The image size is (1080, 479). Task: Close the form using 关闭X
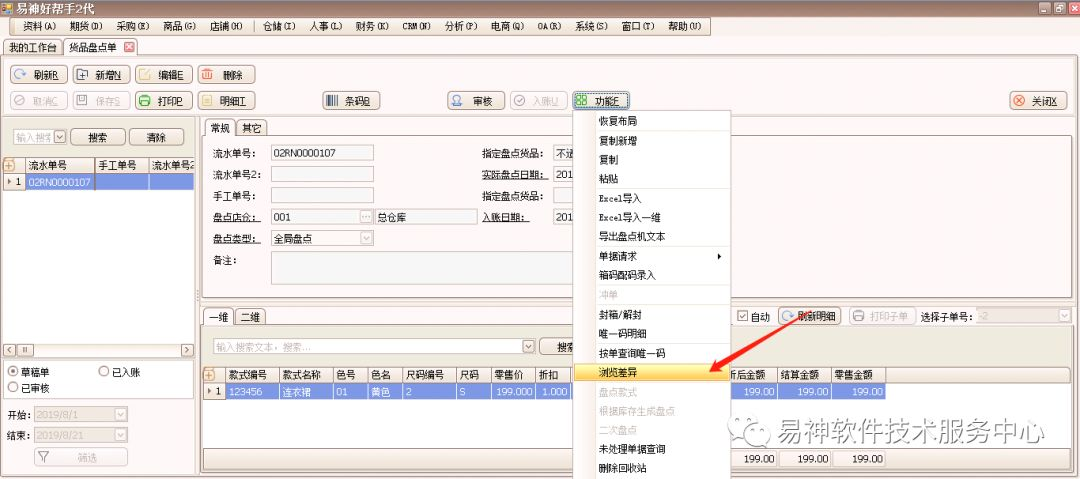click(x=1039, y=101)
